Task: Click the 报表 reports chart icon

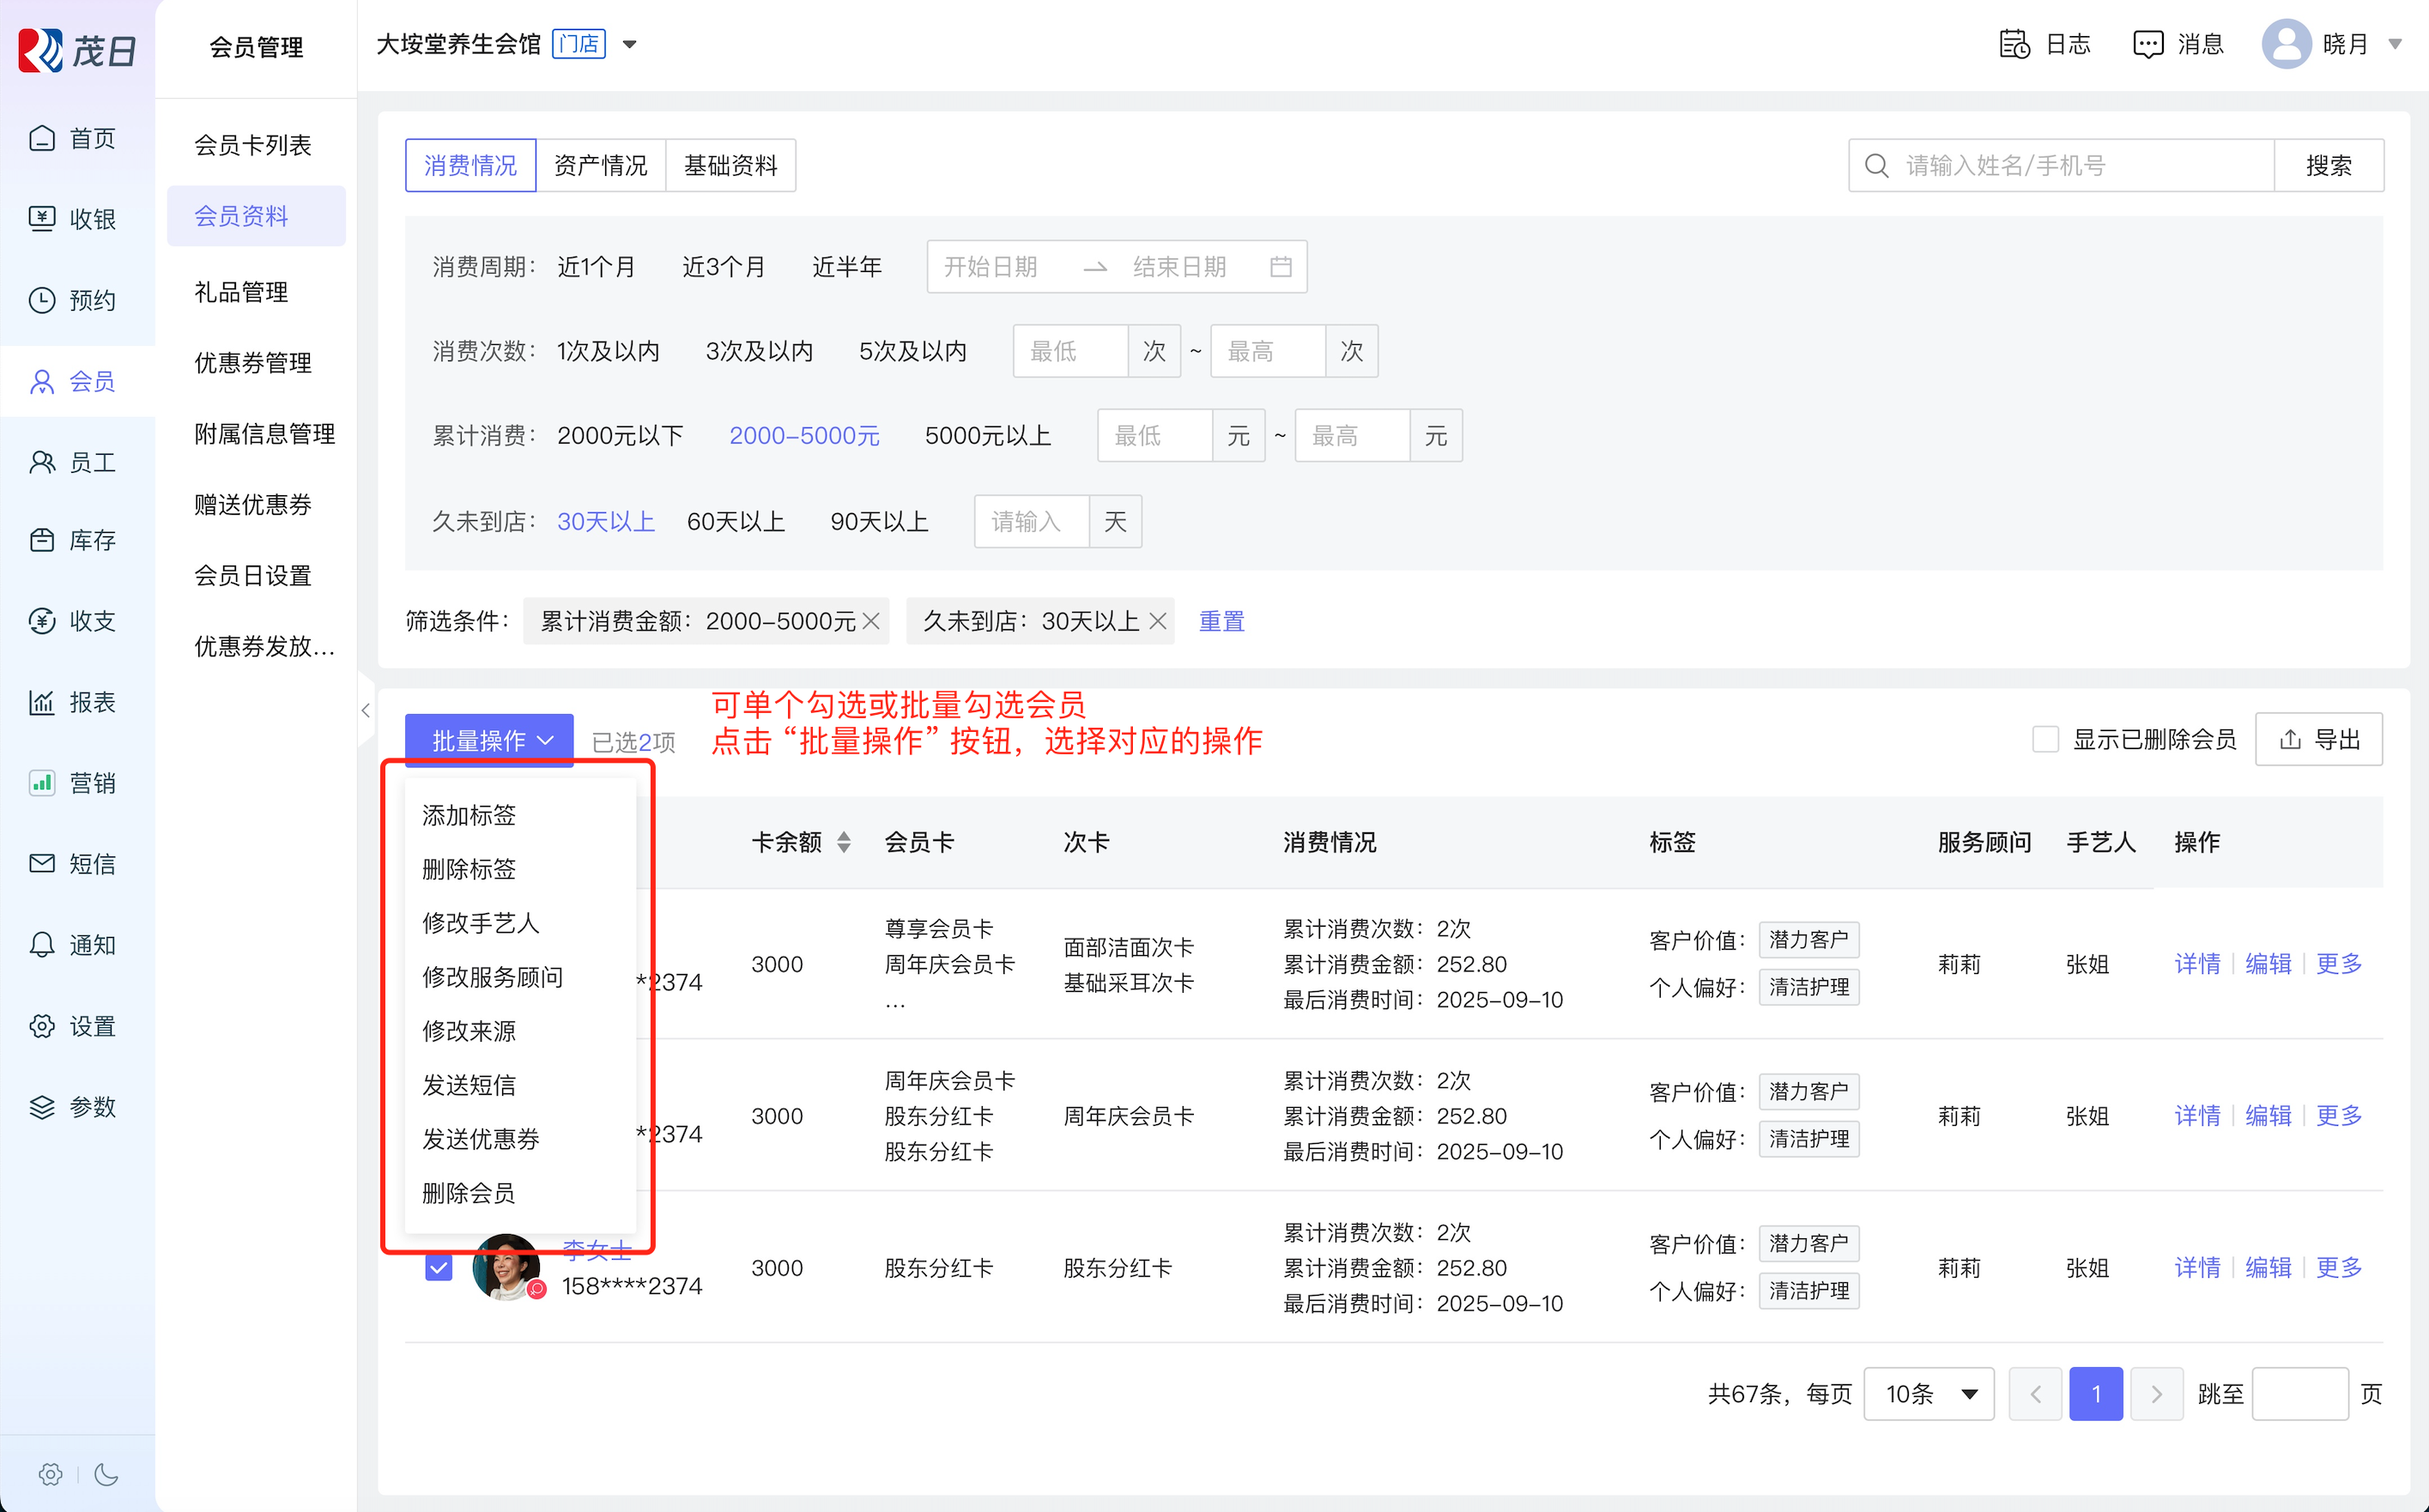Action: pos(42,702)
